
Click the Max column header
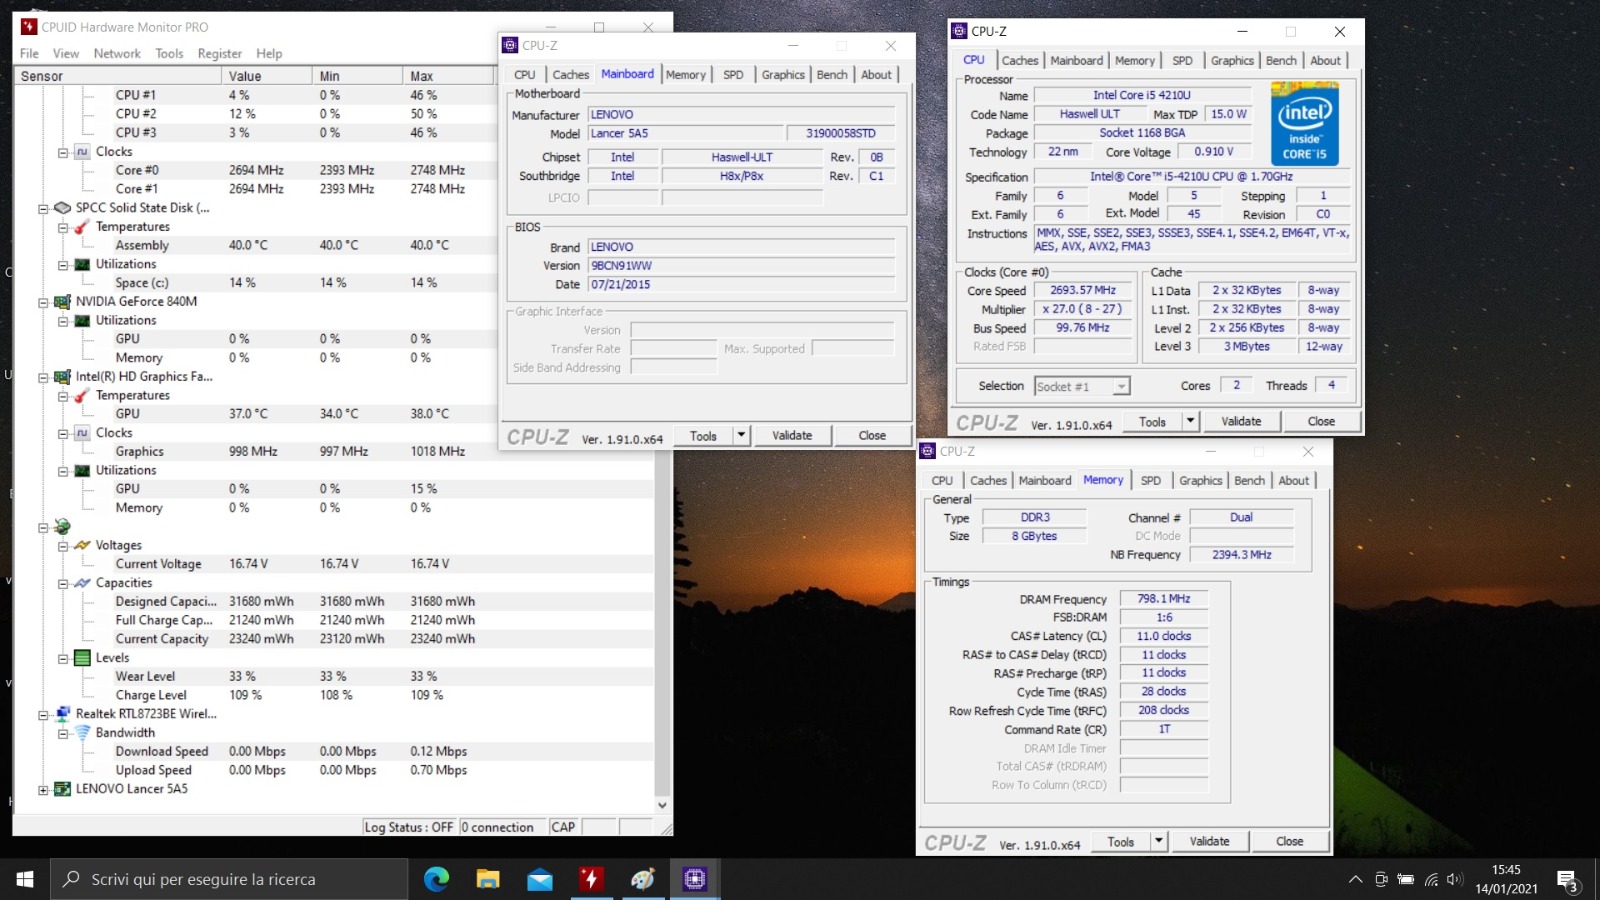[448, 76]
